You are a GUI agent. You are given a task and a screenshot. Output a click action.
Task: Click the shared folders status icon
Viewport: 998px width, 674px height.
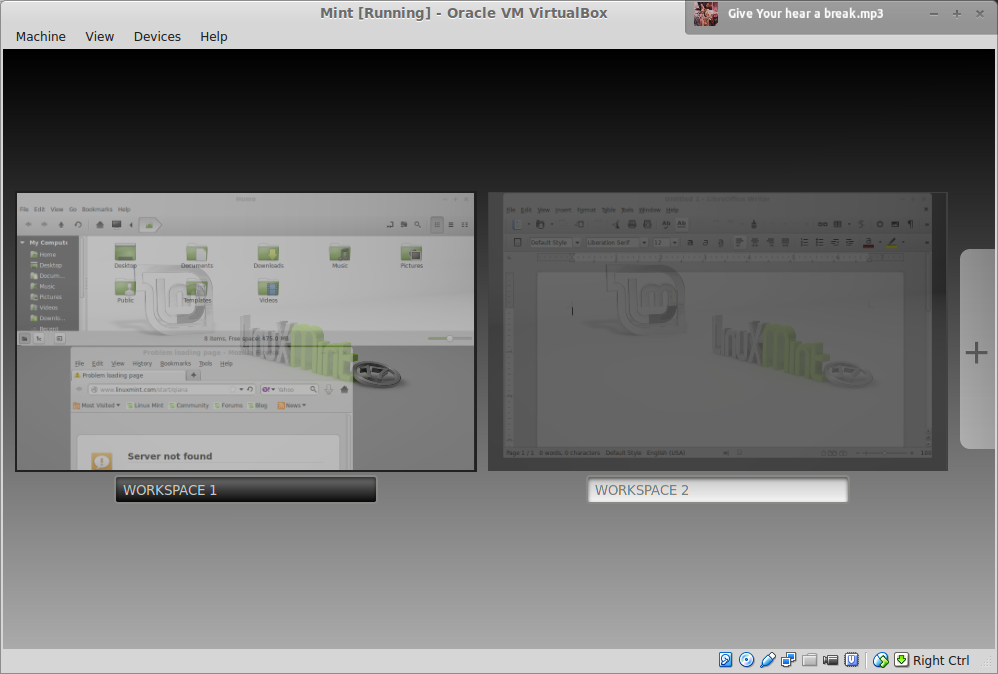click(810, 660)
